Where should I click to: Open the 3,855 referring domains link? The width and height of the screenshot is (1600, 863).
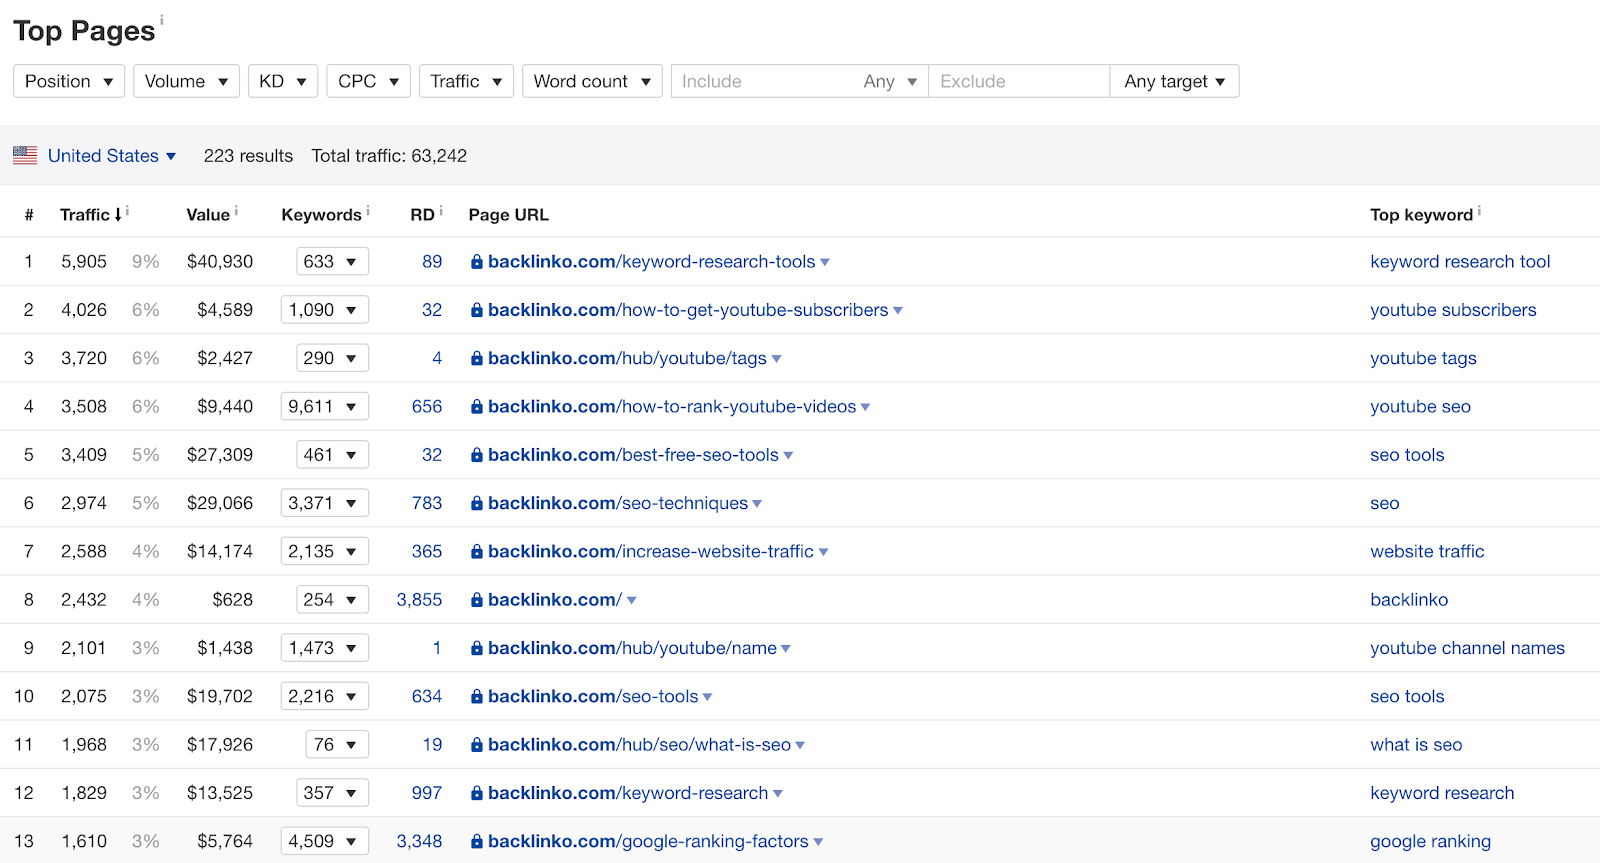tap(419, 600)
